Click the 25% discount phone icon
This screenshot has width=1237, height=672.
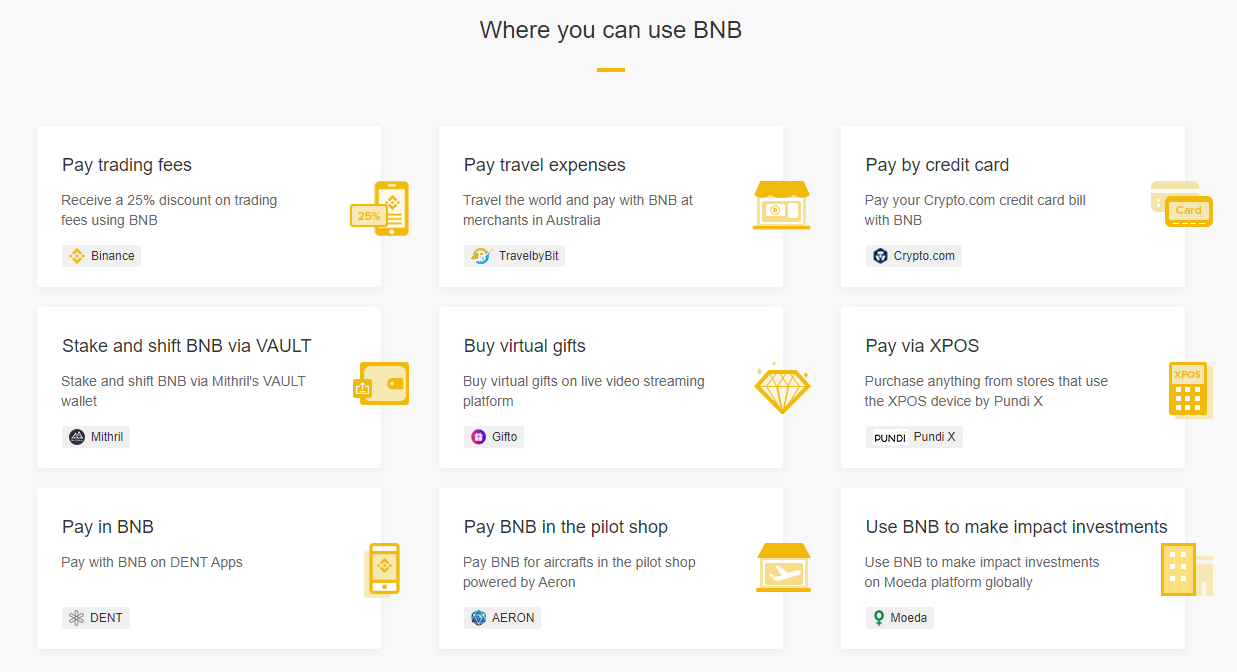tap(381, 208)
